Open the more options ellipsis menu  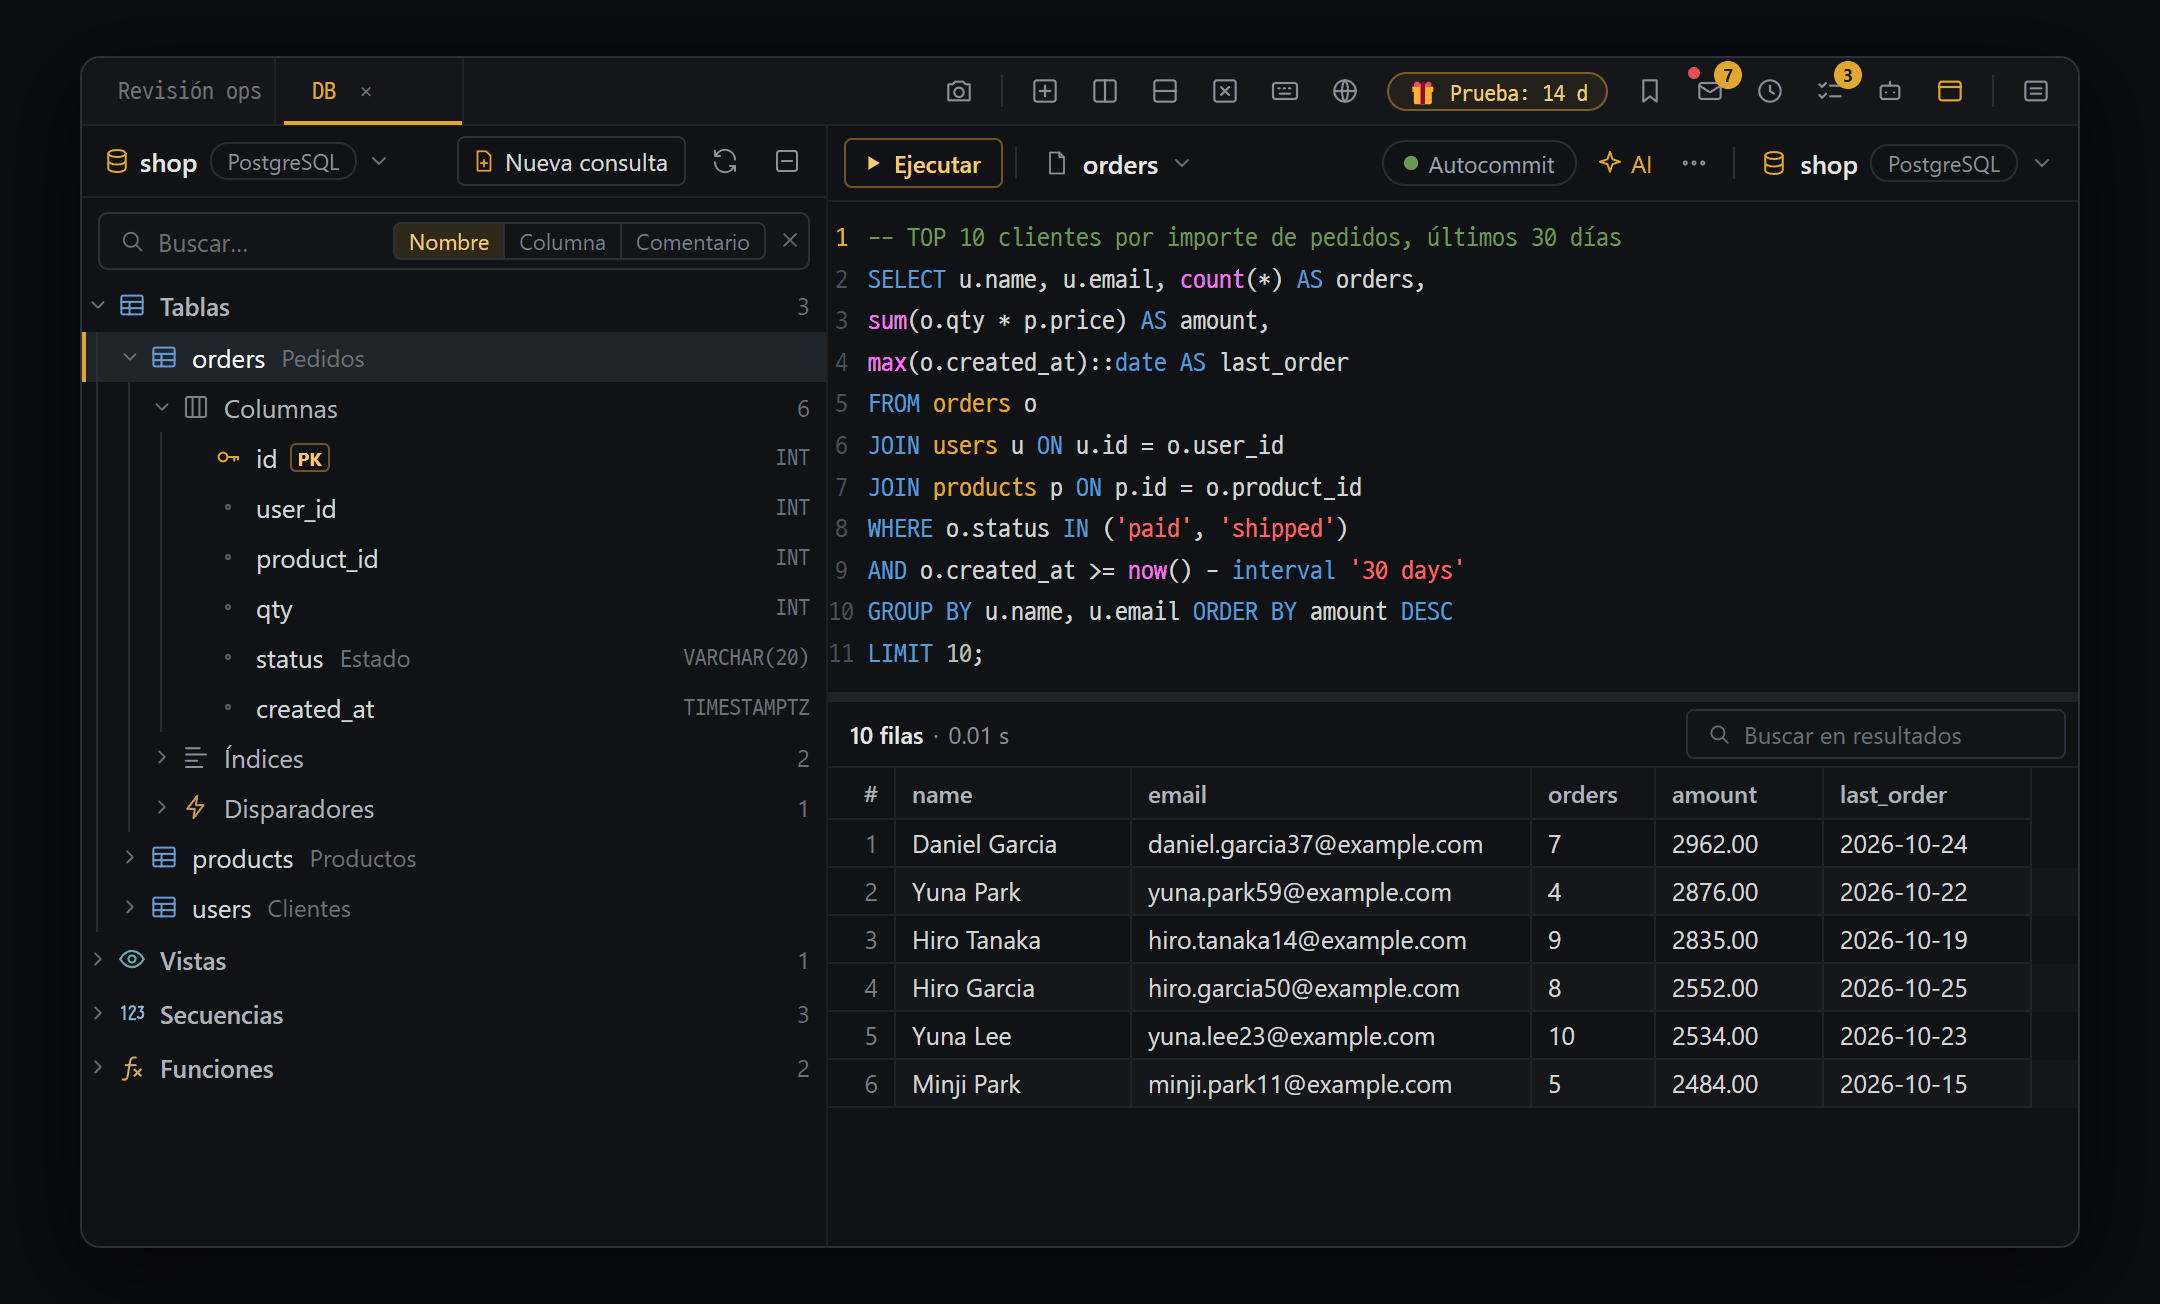coord(1693,164)
